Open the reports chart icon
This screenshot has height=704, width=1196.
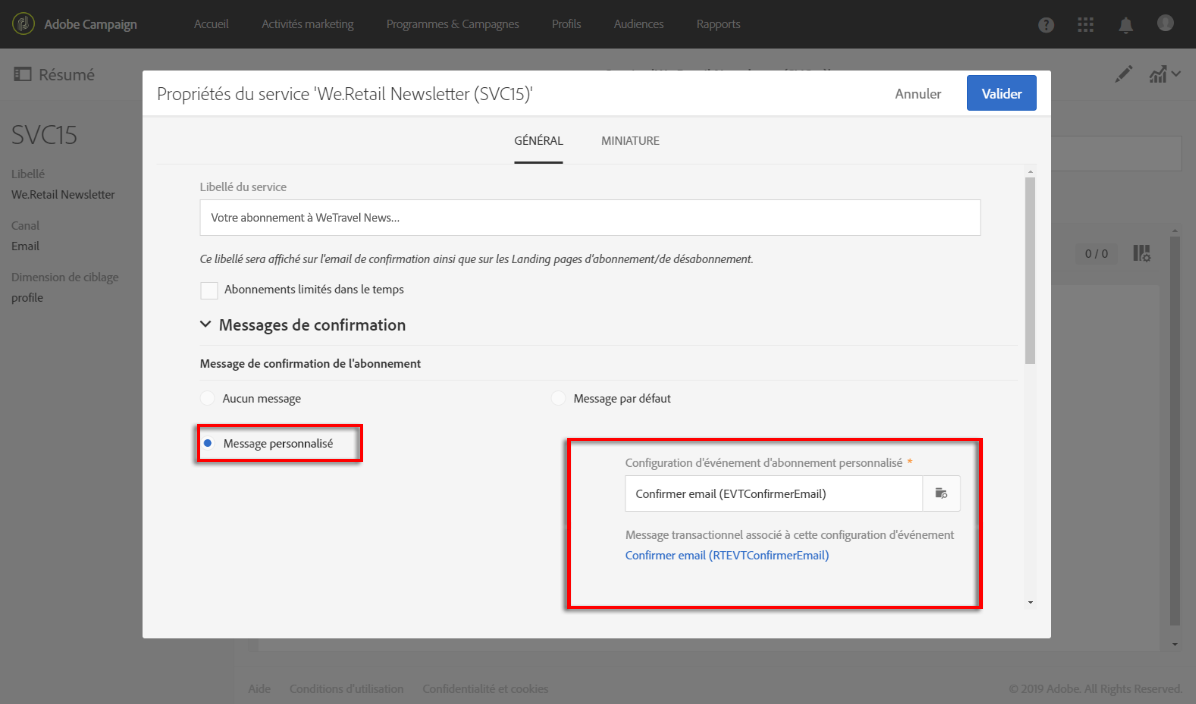tap(1158, 74)
